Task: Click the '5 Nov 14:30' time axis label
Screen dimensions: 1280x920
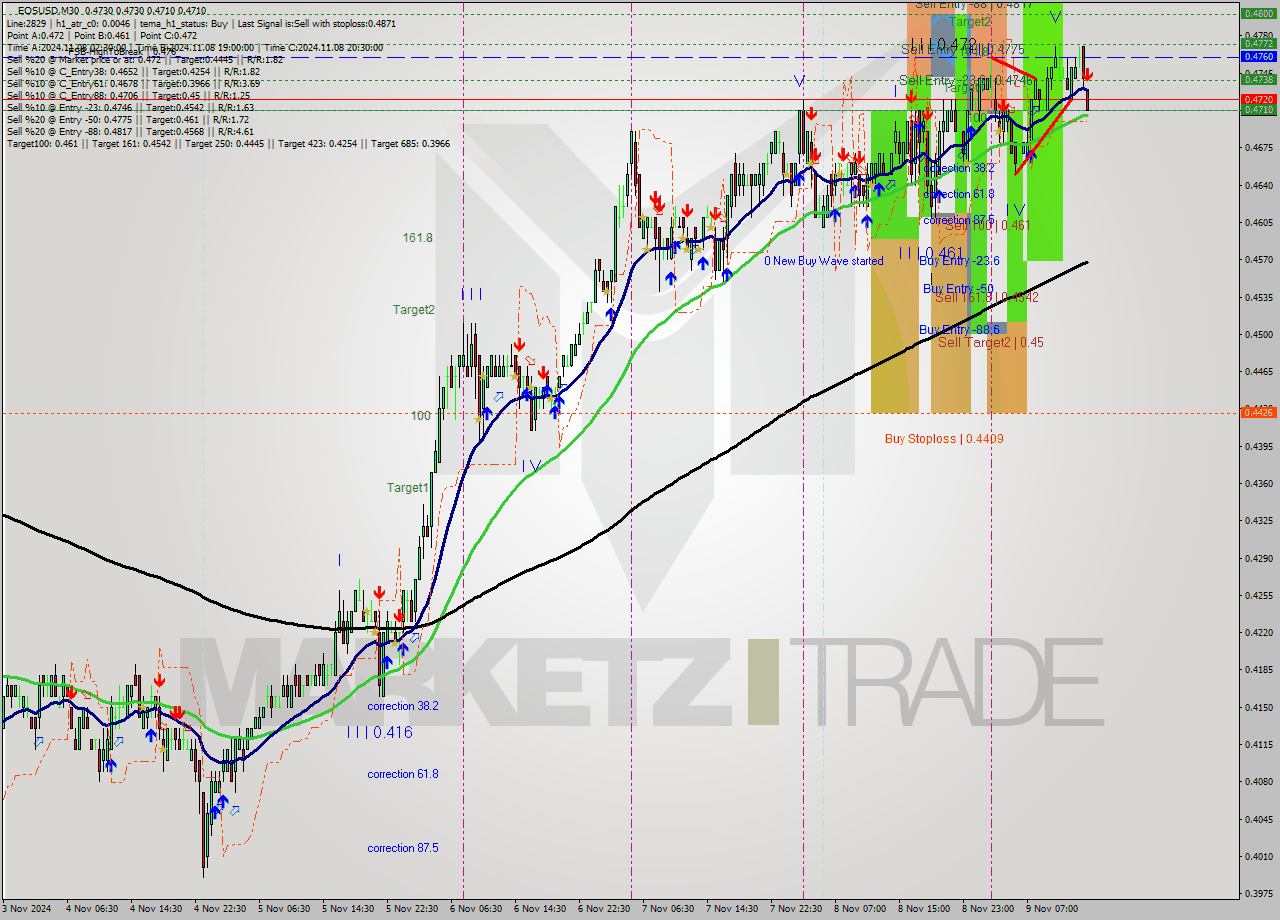Action: (x=348, y=909)
